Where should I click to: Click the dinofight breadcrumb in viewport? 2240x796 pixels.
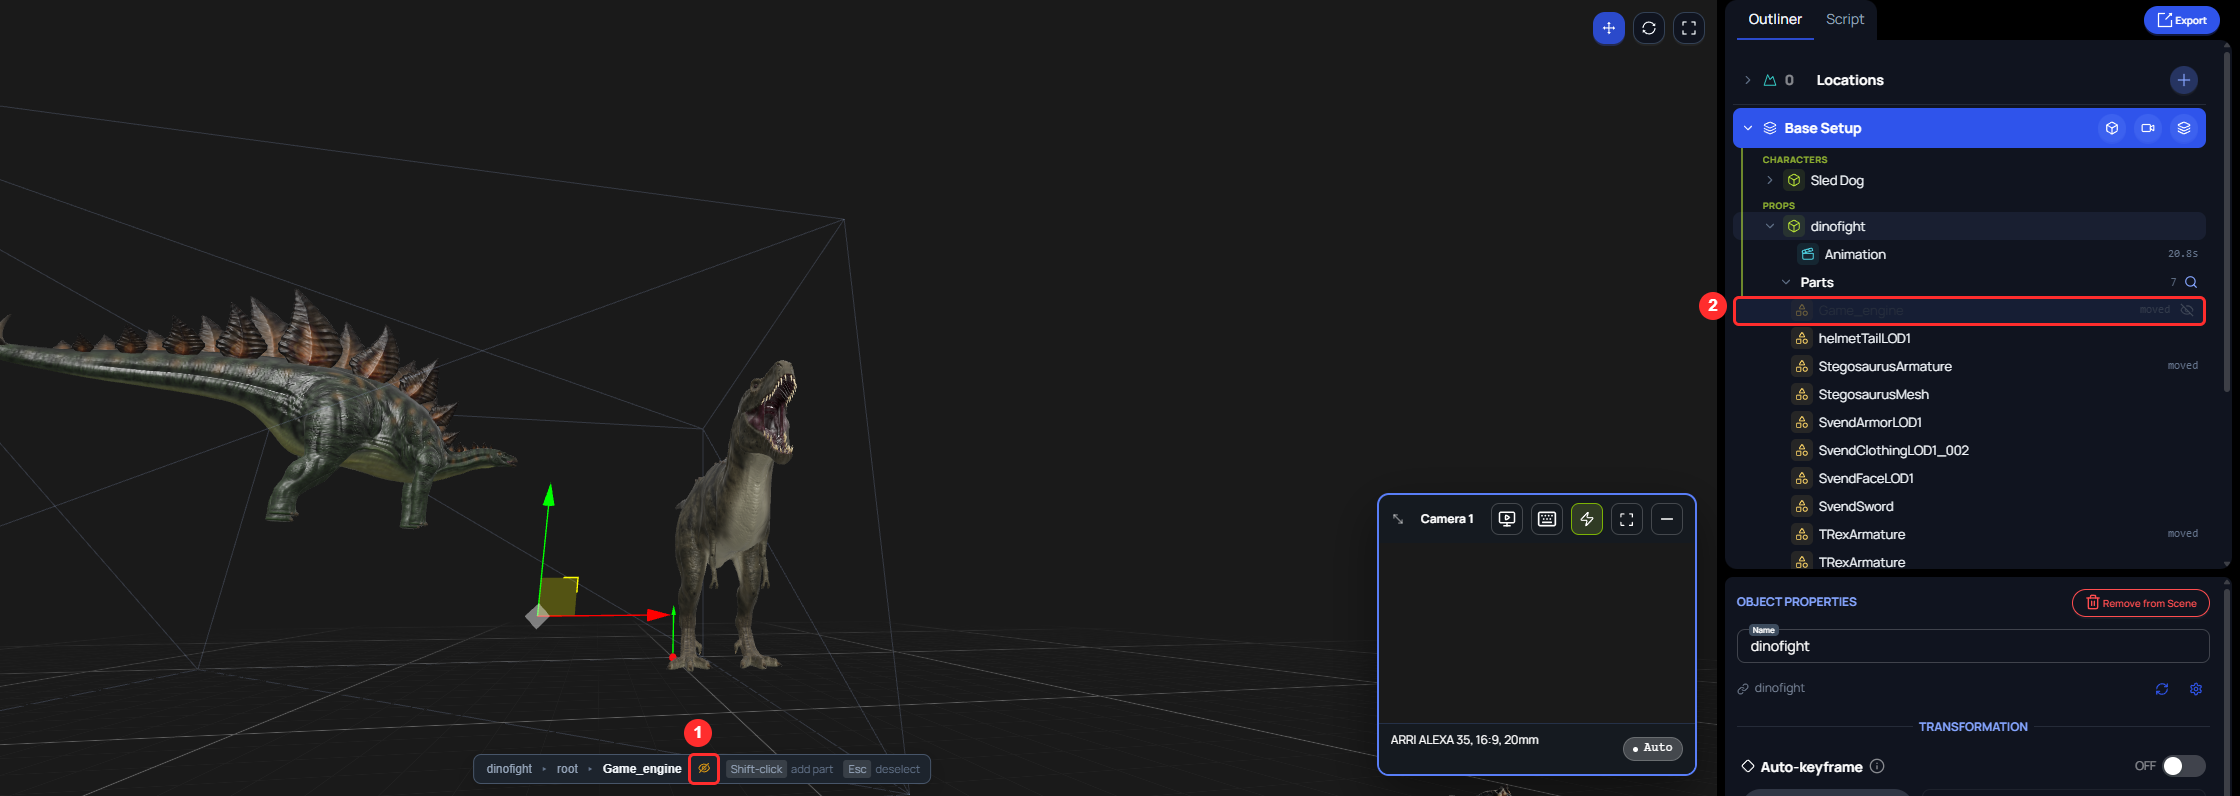(x=509, y=769)
